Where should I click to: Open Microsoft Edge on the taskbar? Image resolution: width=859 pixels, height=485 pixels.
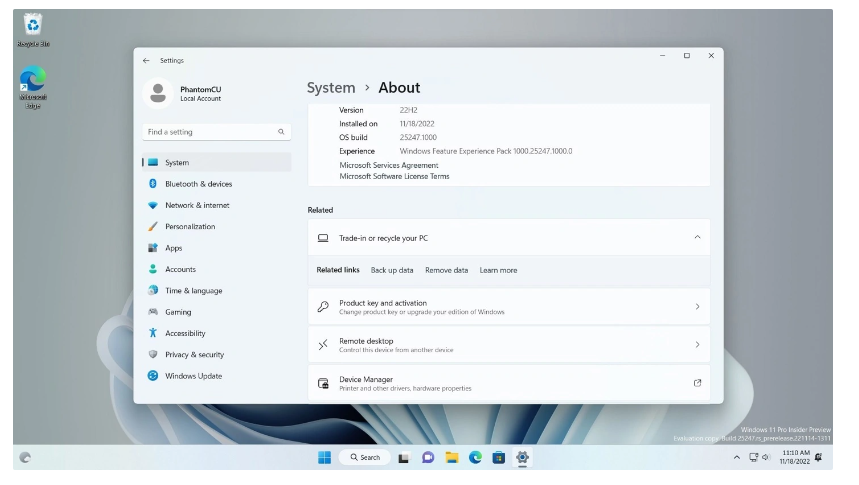tap(475, 458)
